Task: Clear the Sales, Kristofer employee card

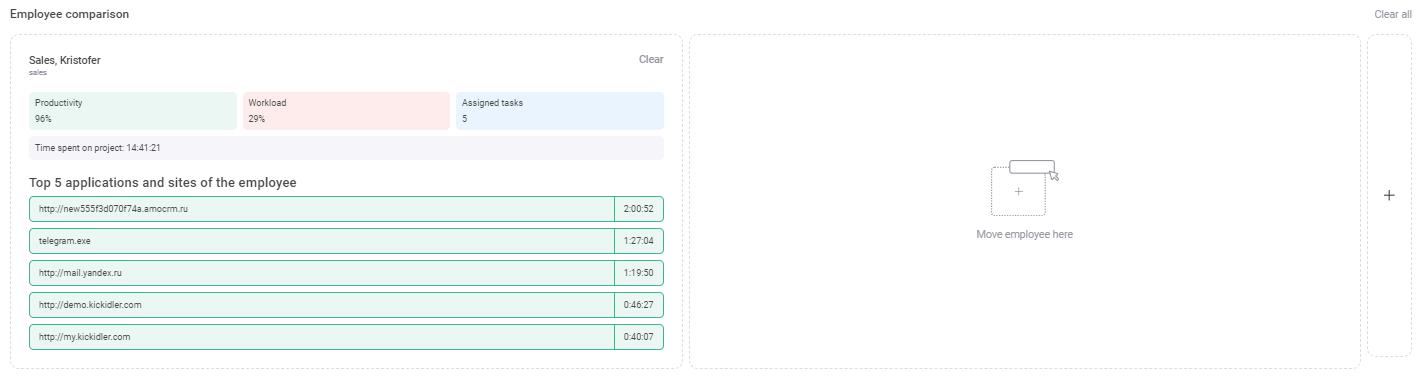Action: click(651, 59)
